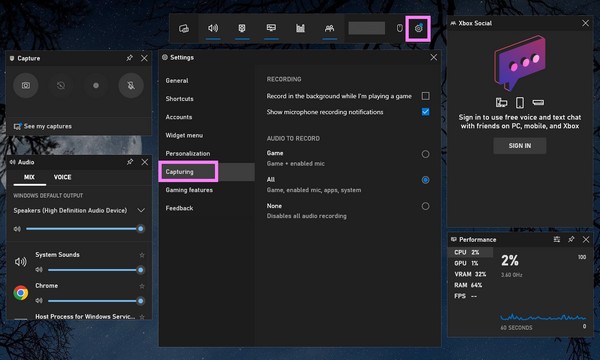Screen dimensions: 600x360
Task: Favorite Chrome with its star icon
Action: [x=142, y=286]
